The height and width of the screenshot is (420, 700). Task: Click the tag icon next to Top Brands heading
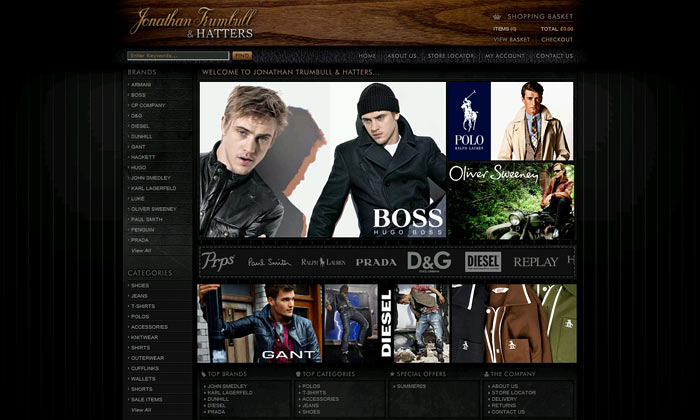pyautogui.click(x=204, y=374)
